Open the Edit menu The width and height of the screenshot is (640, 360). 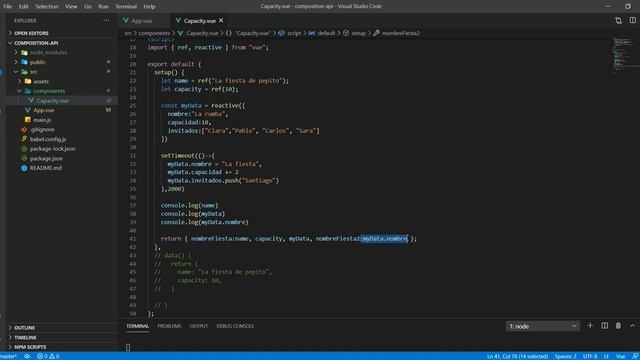tap(23, 7)
